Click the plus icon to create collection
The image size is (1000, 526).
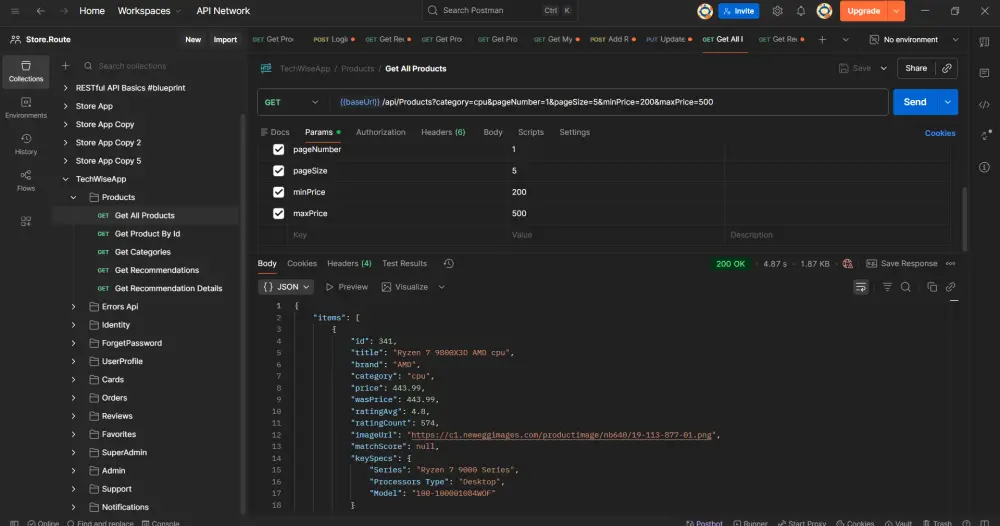pos(65,66)
